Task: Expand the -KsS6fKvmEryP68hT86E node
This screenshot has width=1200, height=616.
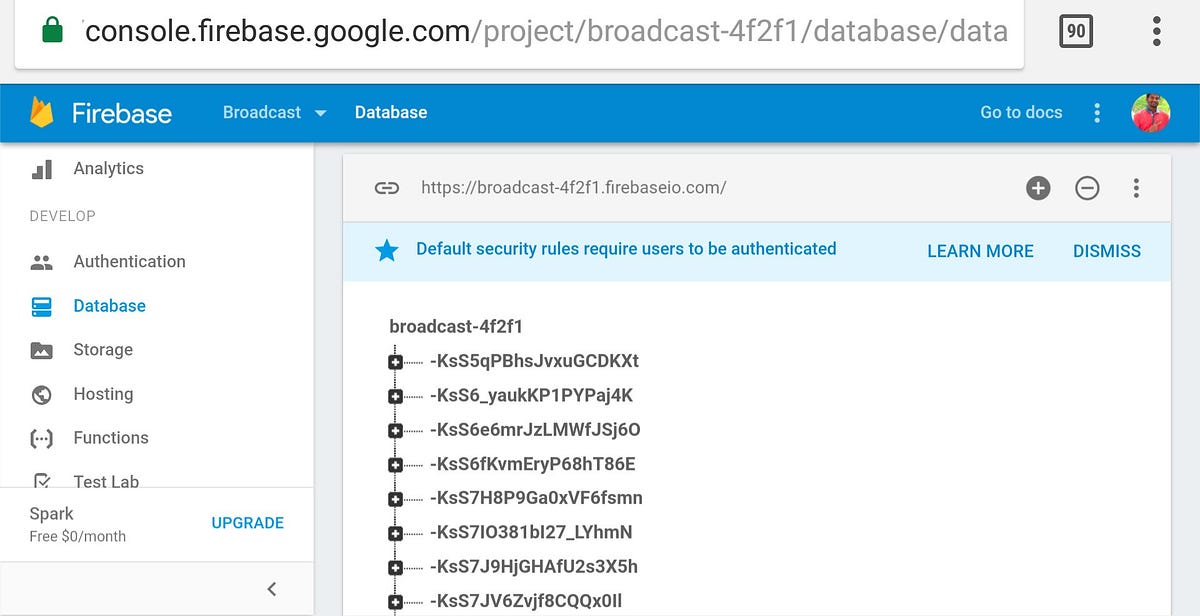Action: tap(395, 465)
